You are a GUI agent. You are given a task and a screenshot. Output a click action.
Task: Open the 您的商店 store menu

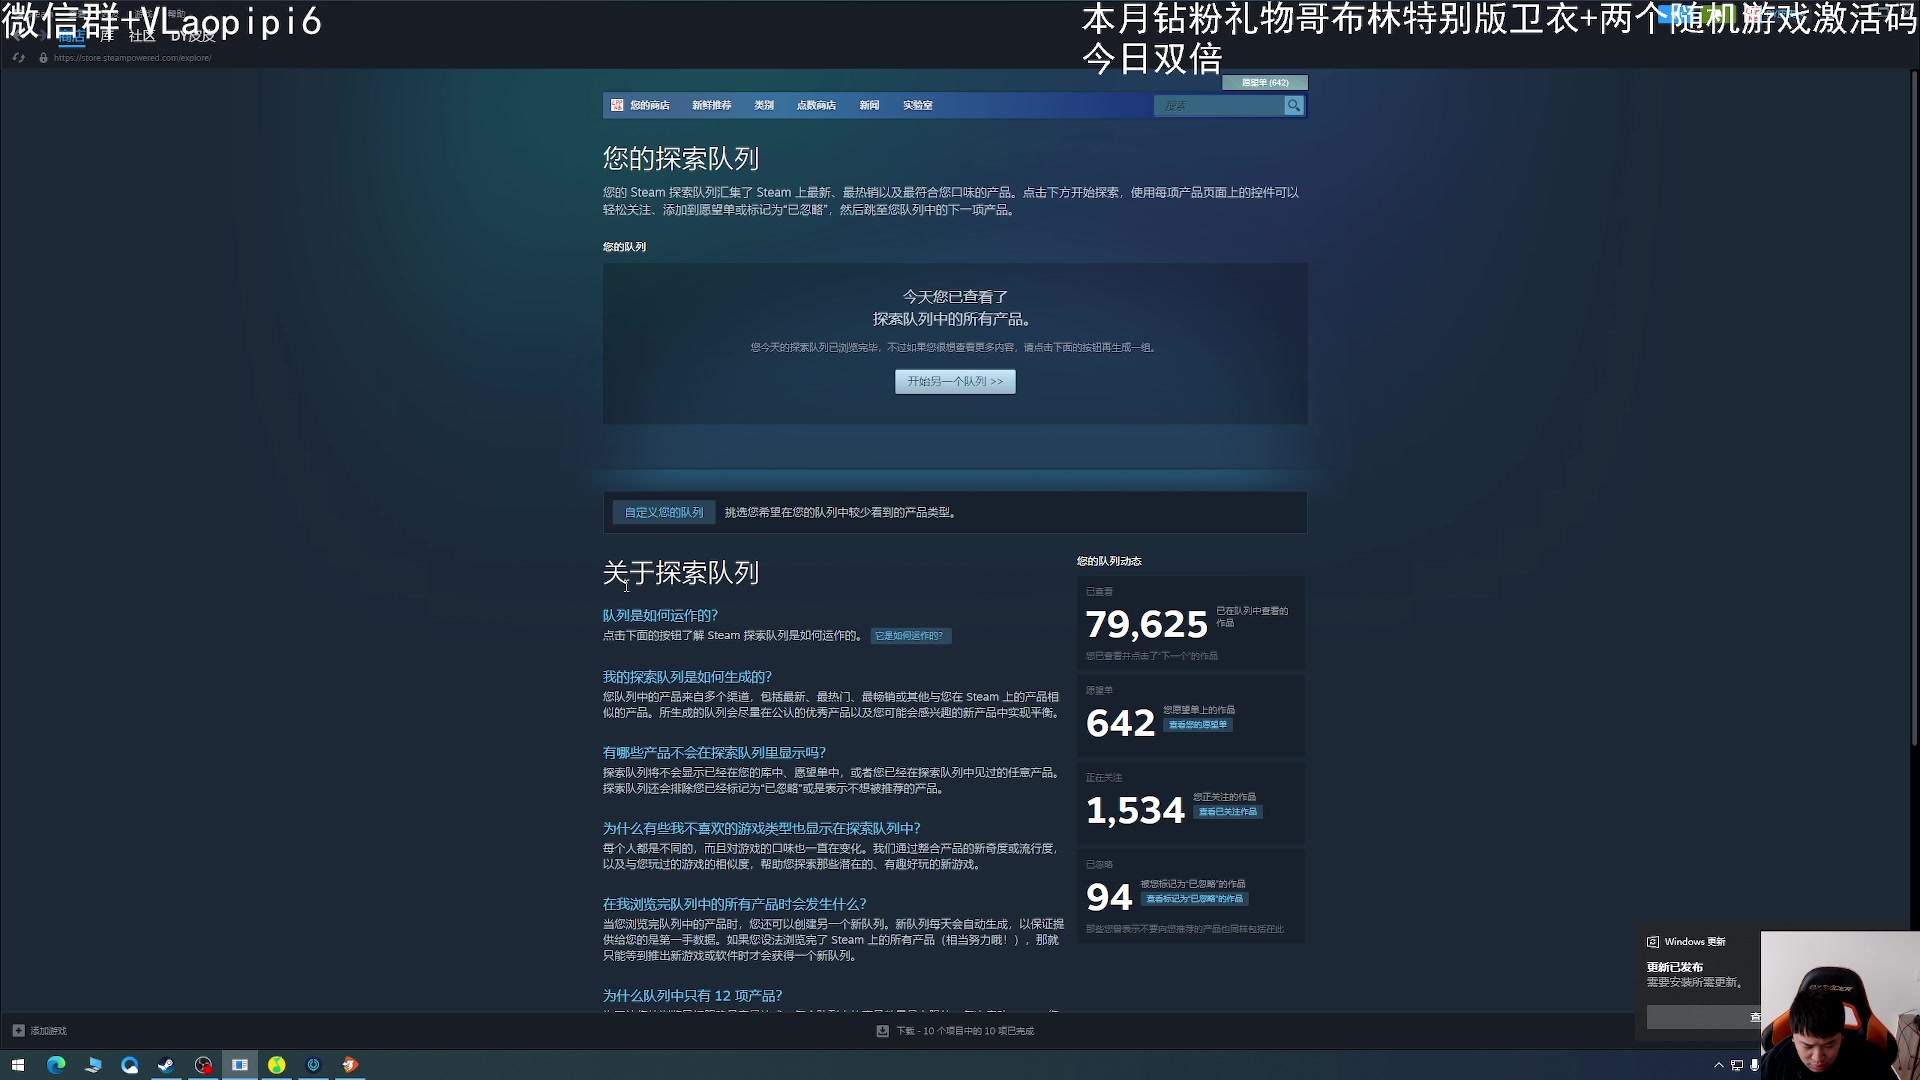[x=650, y=105]
